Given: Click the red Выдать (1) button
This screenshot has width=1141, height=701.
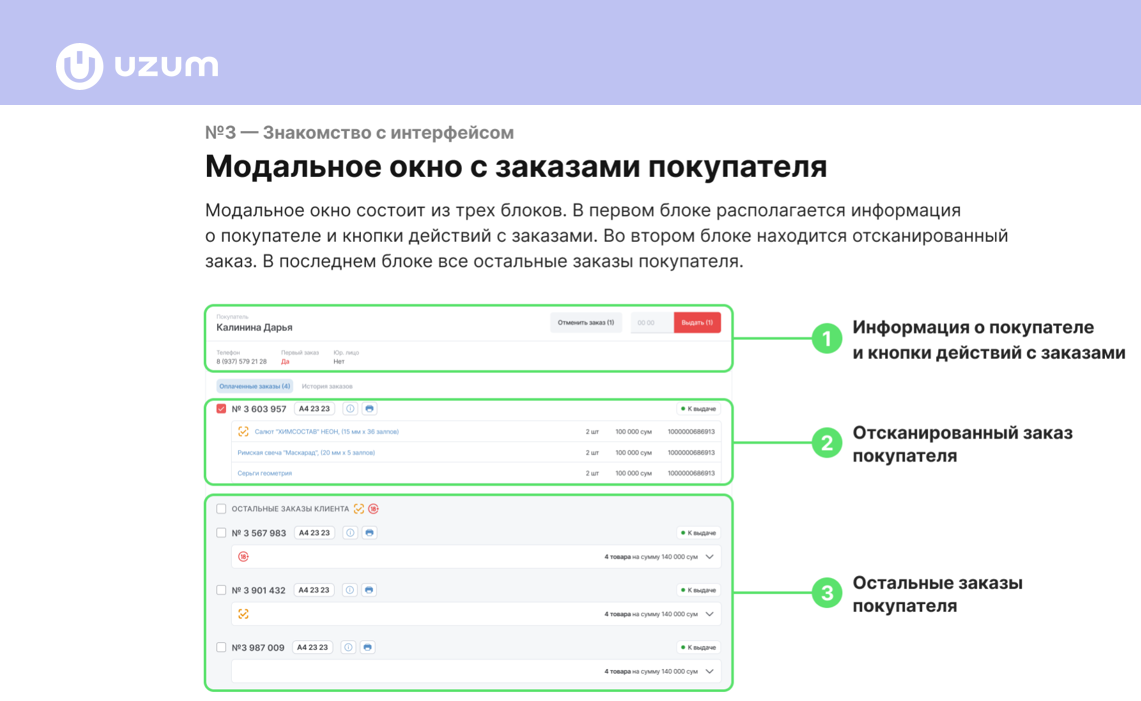Looking at the screenshot, I should click(697, 322).
